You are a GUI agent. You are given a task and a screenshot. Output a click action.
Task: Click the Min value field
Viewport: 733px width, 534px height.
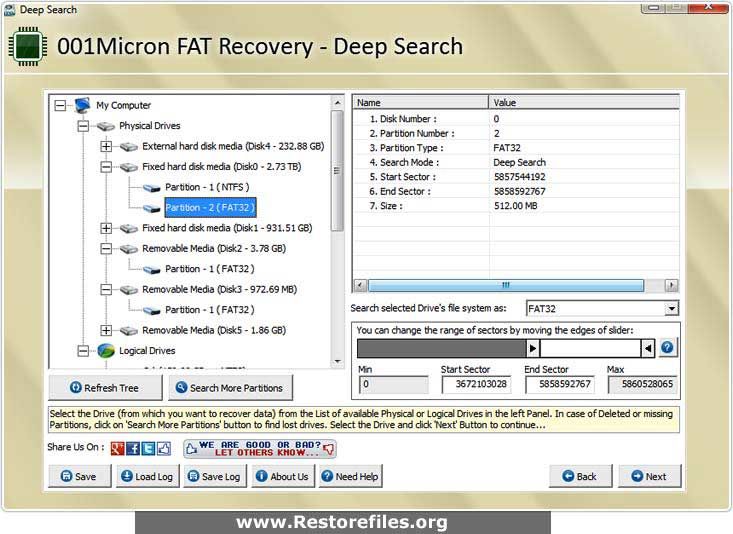coord(393,384)
